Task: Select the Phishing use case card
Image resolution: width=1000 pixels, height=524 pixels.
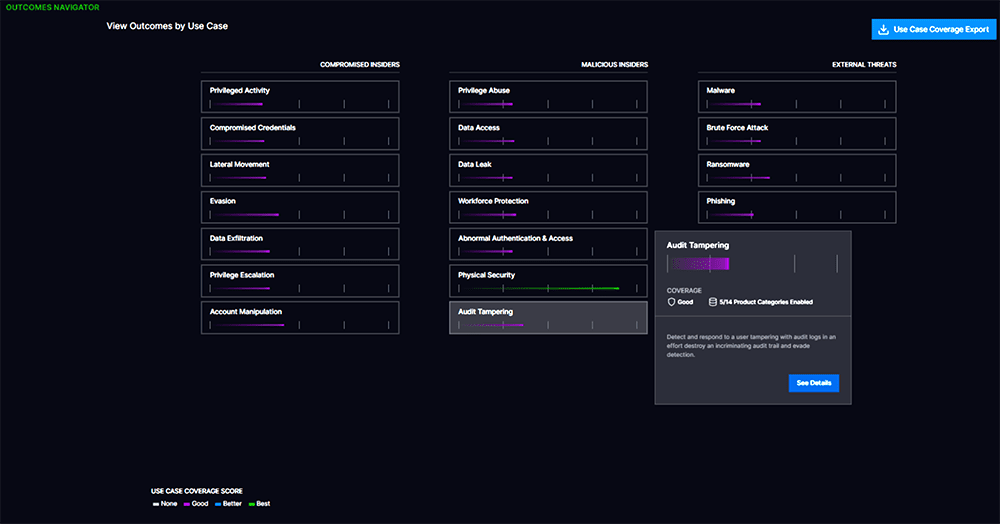Action: [797, 207]
